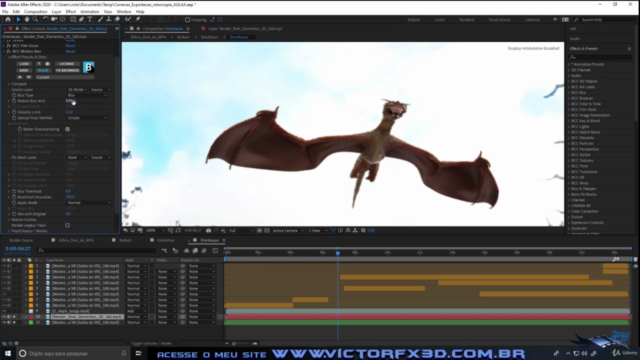Viewport: 640px width, 360px height.
Task: Select the Pen tool
Action: 81,20
